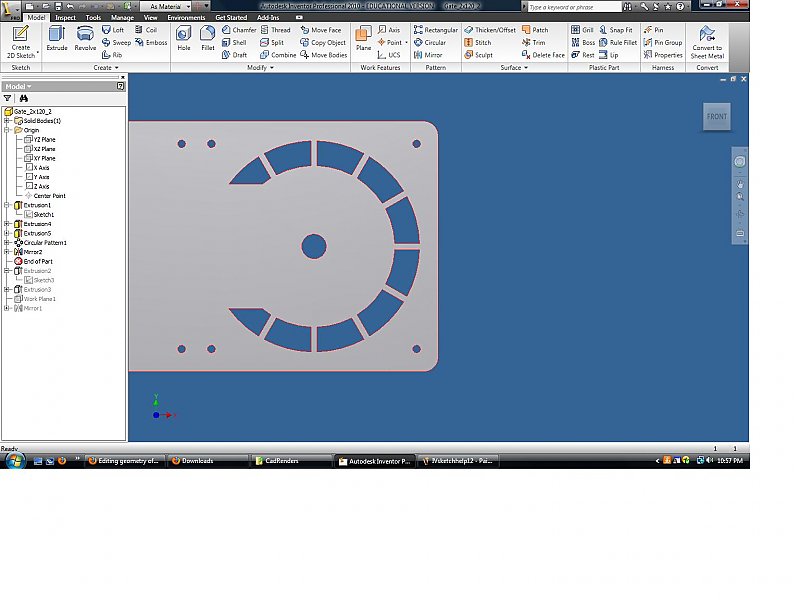Click the FRONT face of ViewCube
The image size is (800, 600).
coord(716,116)
